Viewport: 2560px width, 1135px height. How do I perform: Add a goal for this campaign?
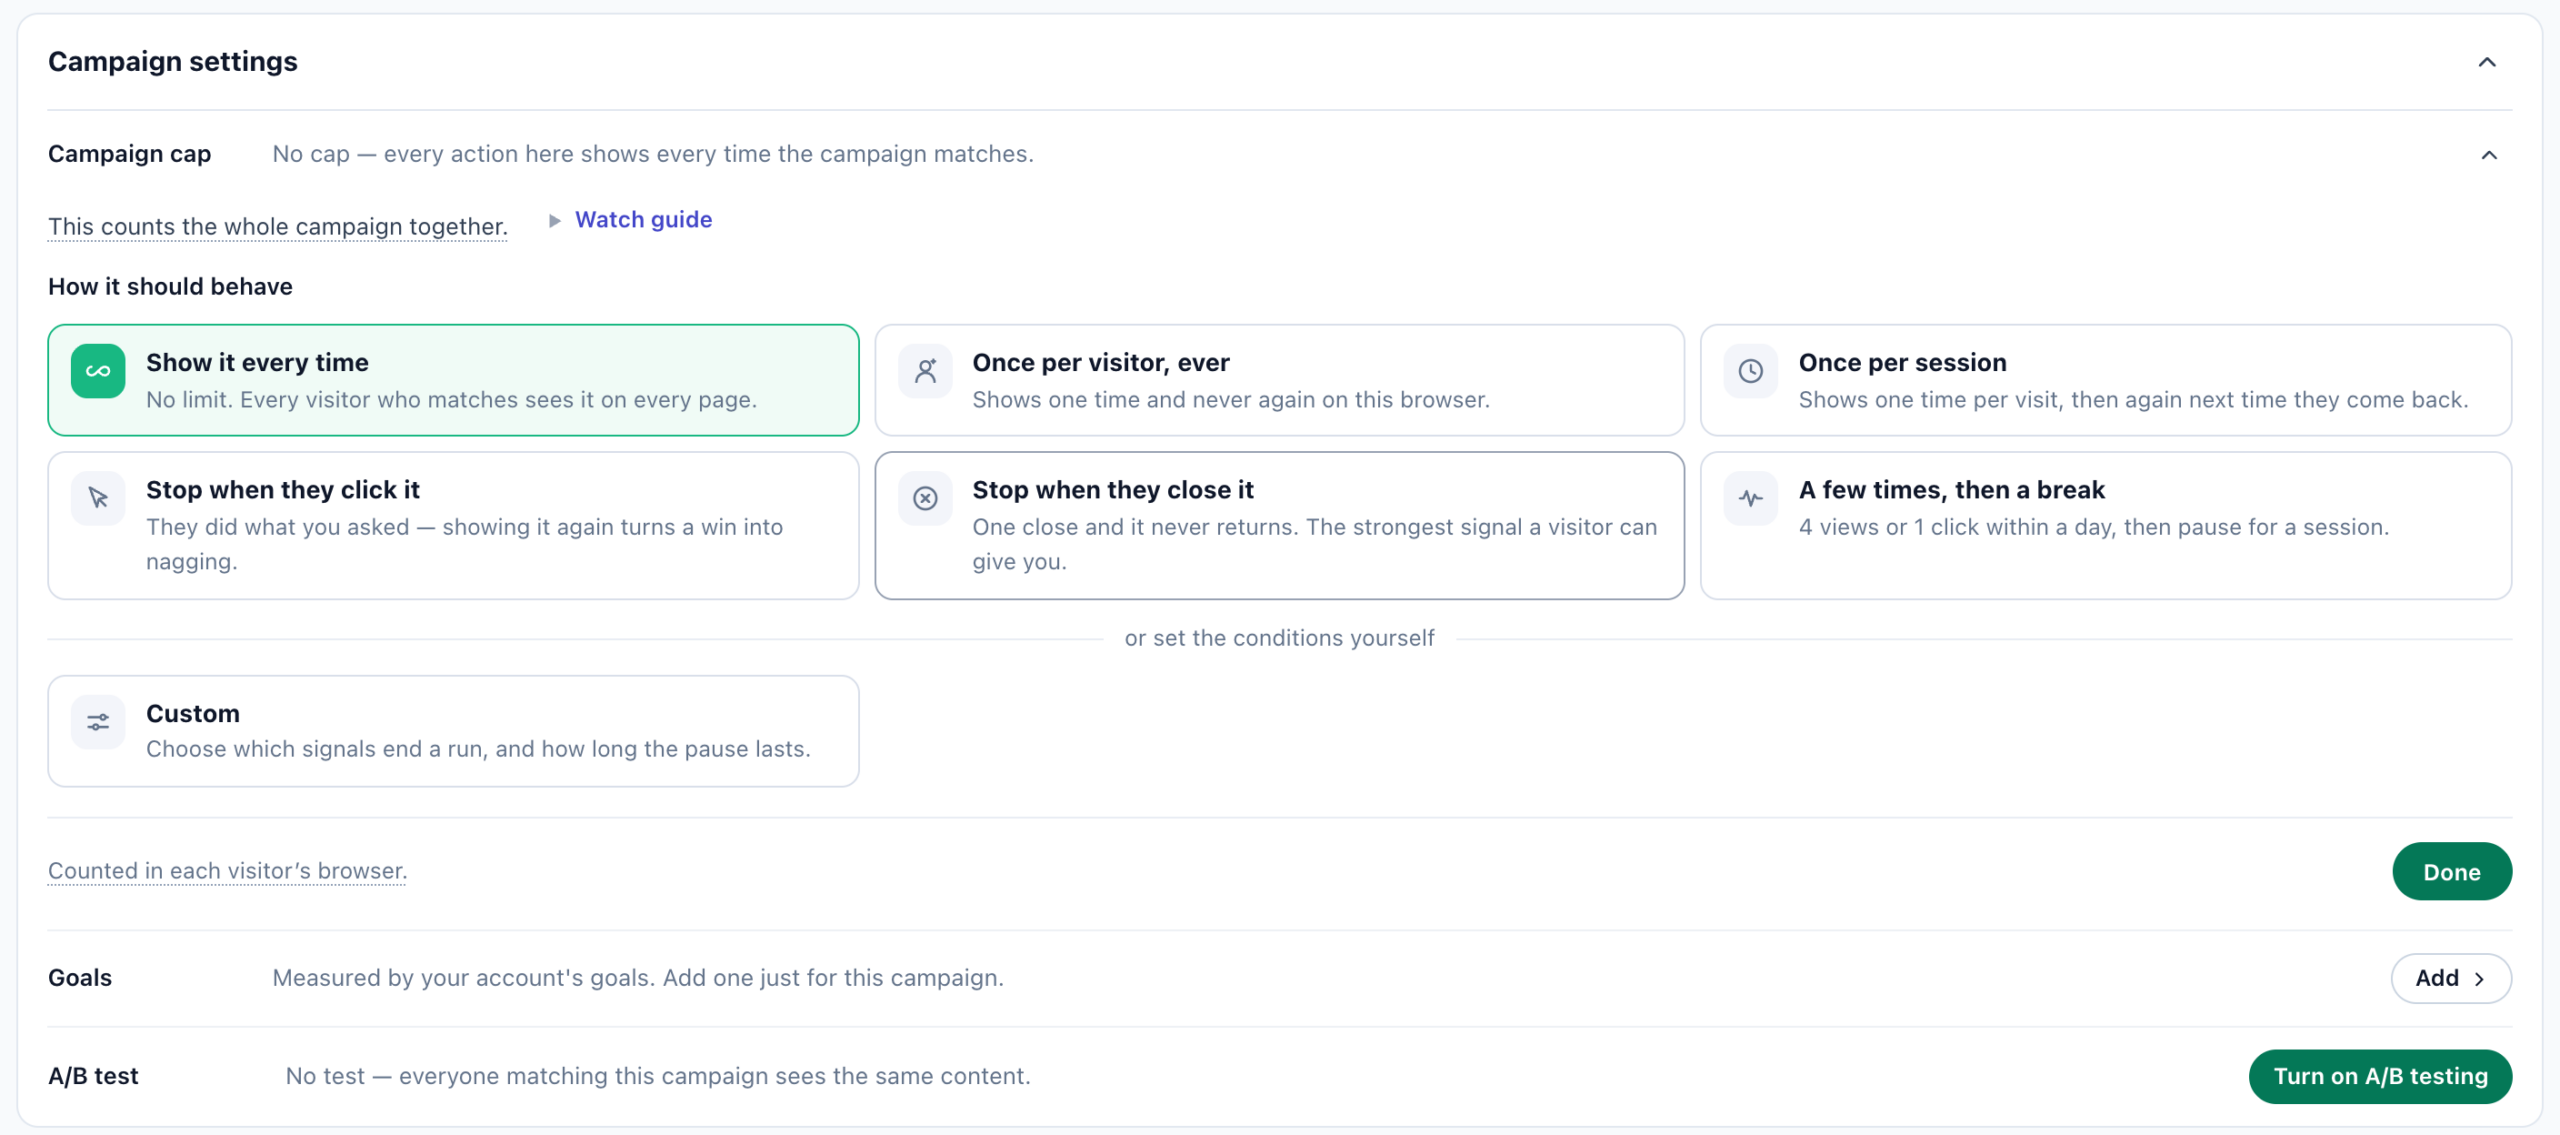[2451, 978]
